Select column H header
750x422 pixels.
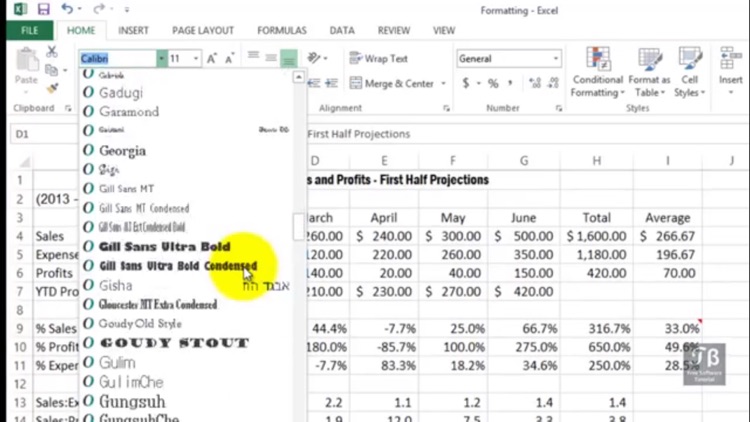click(x=596, y=161)
